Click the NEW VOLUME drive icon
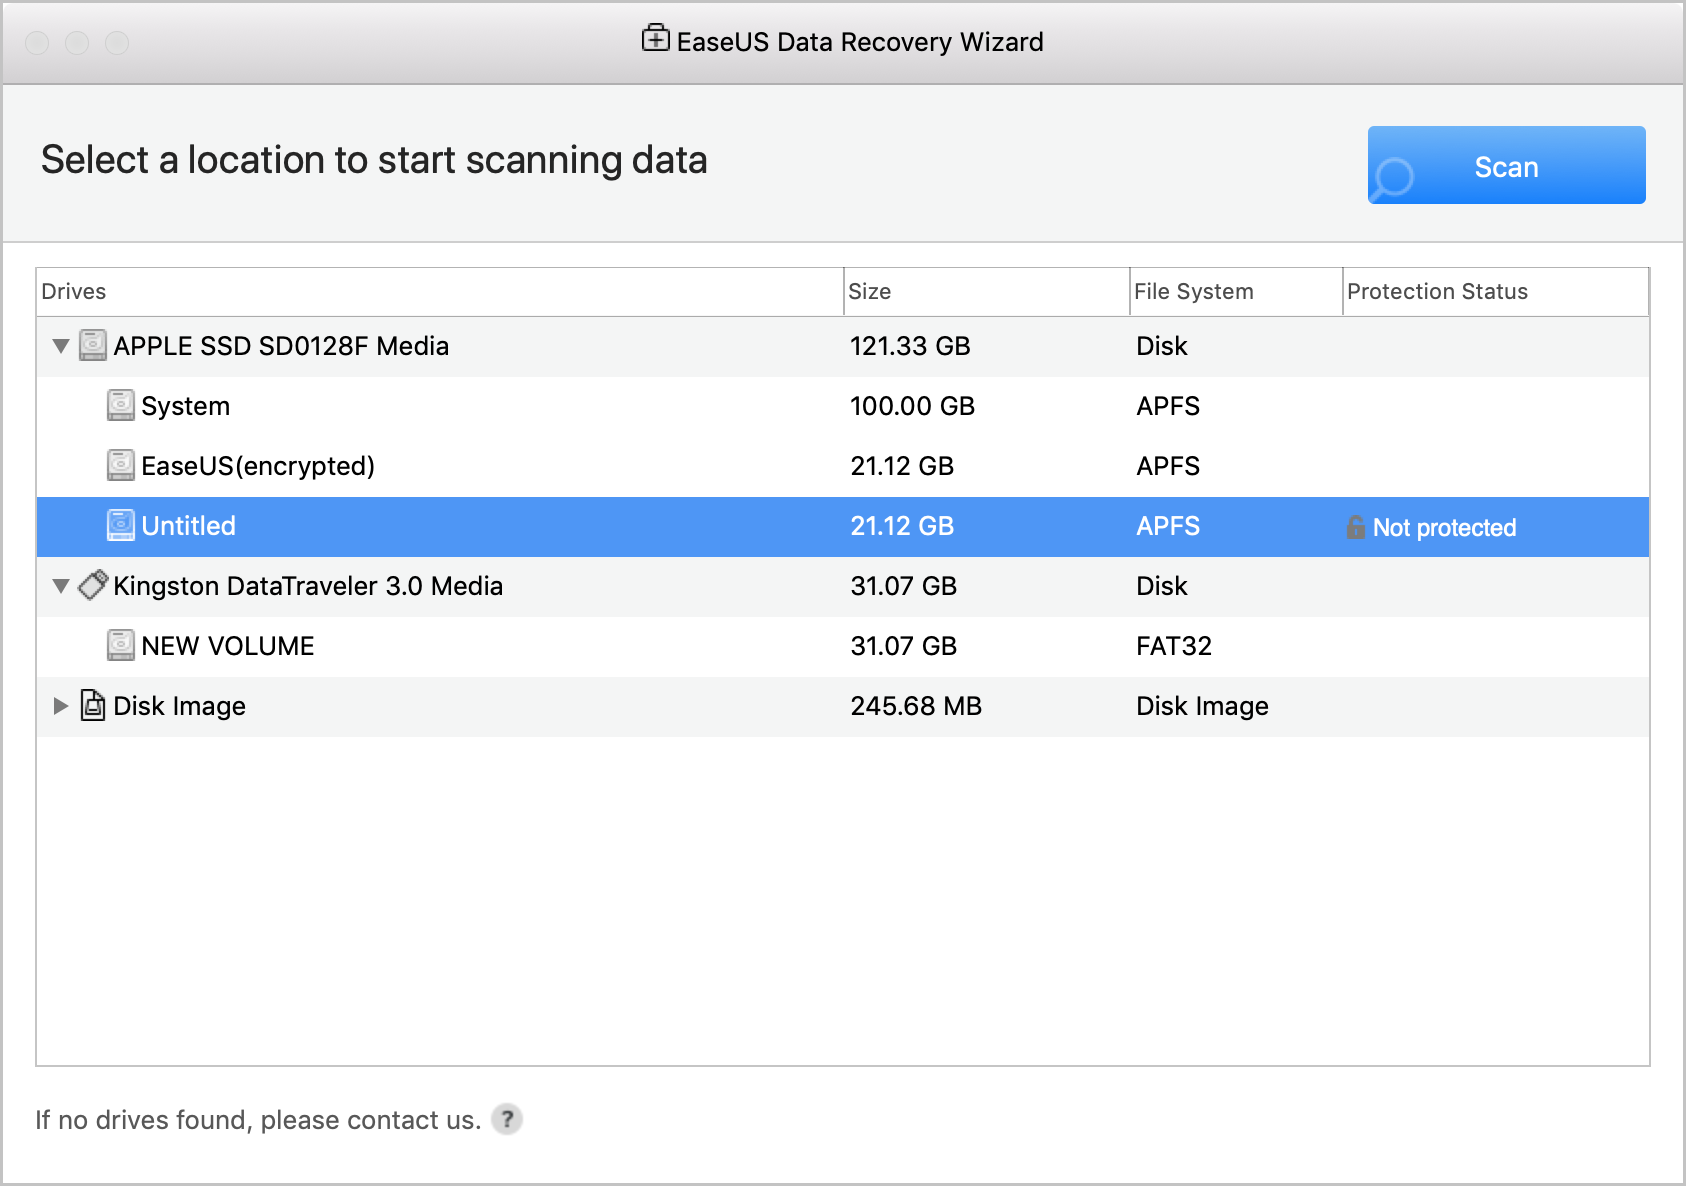The height and width of the screenshot is (1186, 1686). pos(121,646)
